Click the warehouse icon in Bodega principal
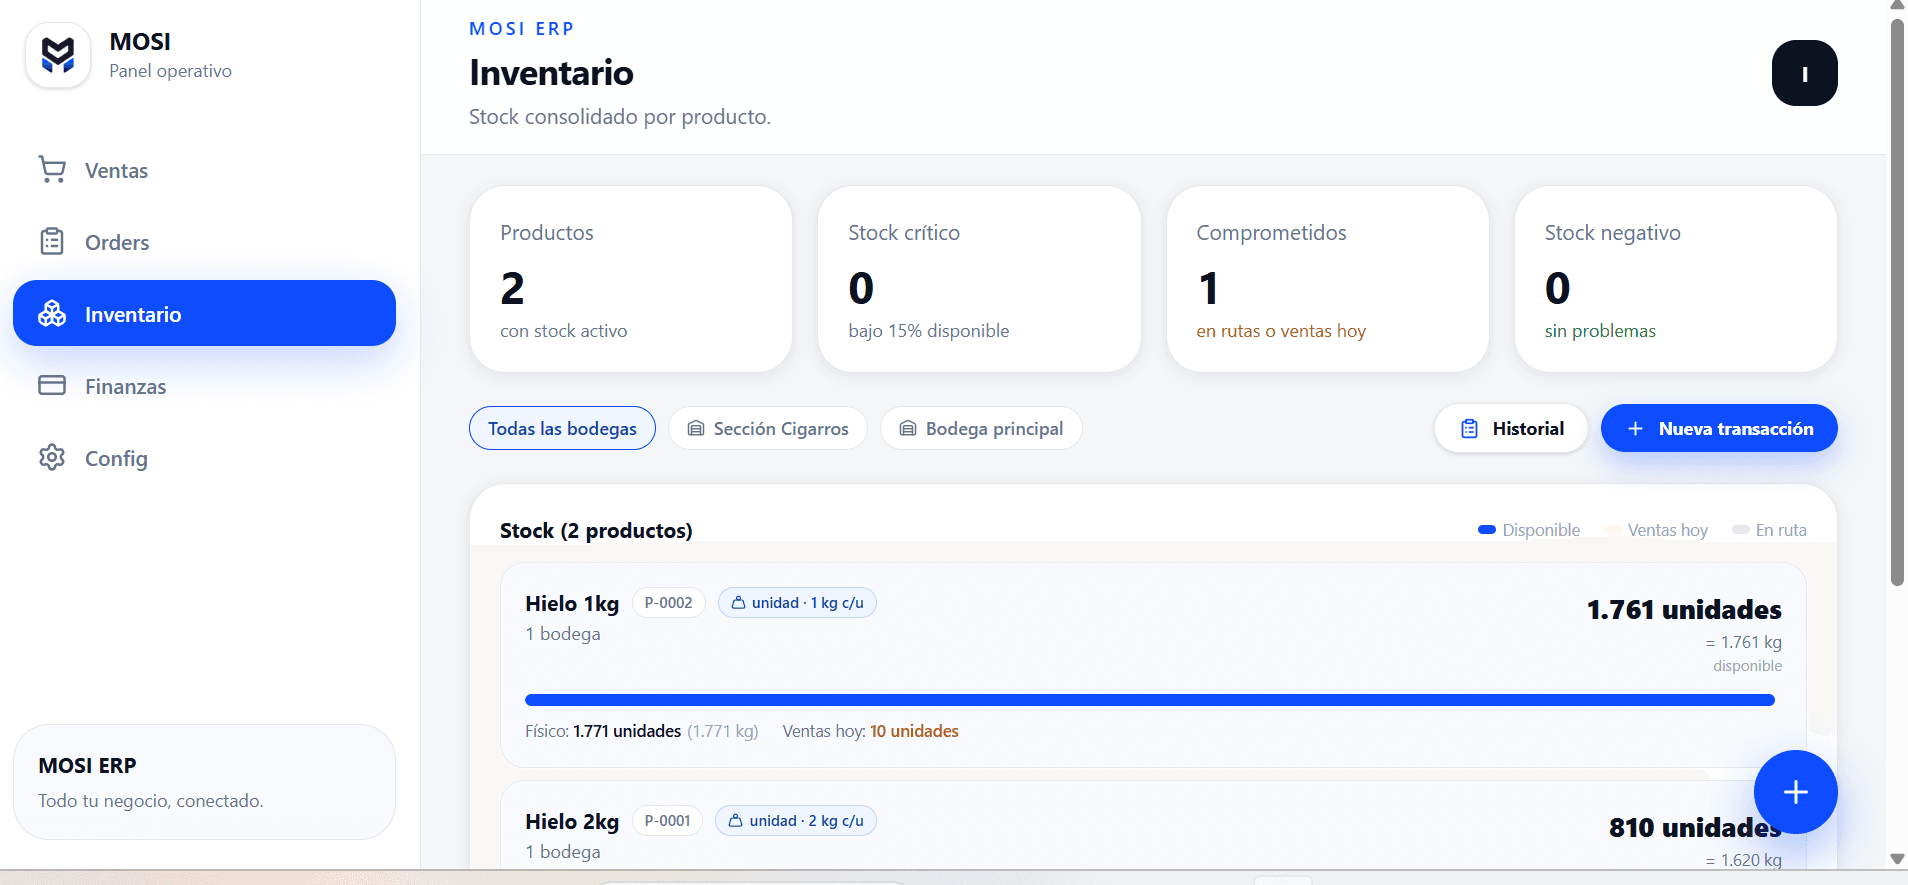The width and height of the screenshot is (1908, 885). pos(908,429)
